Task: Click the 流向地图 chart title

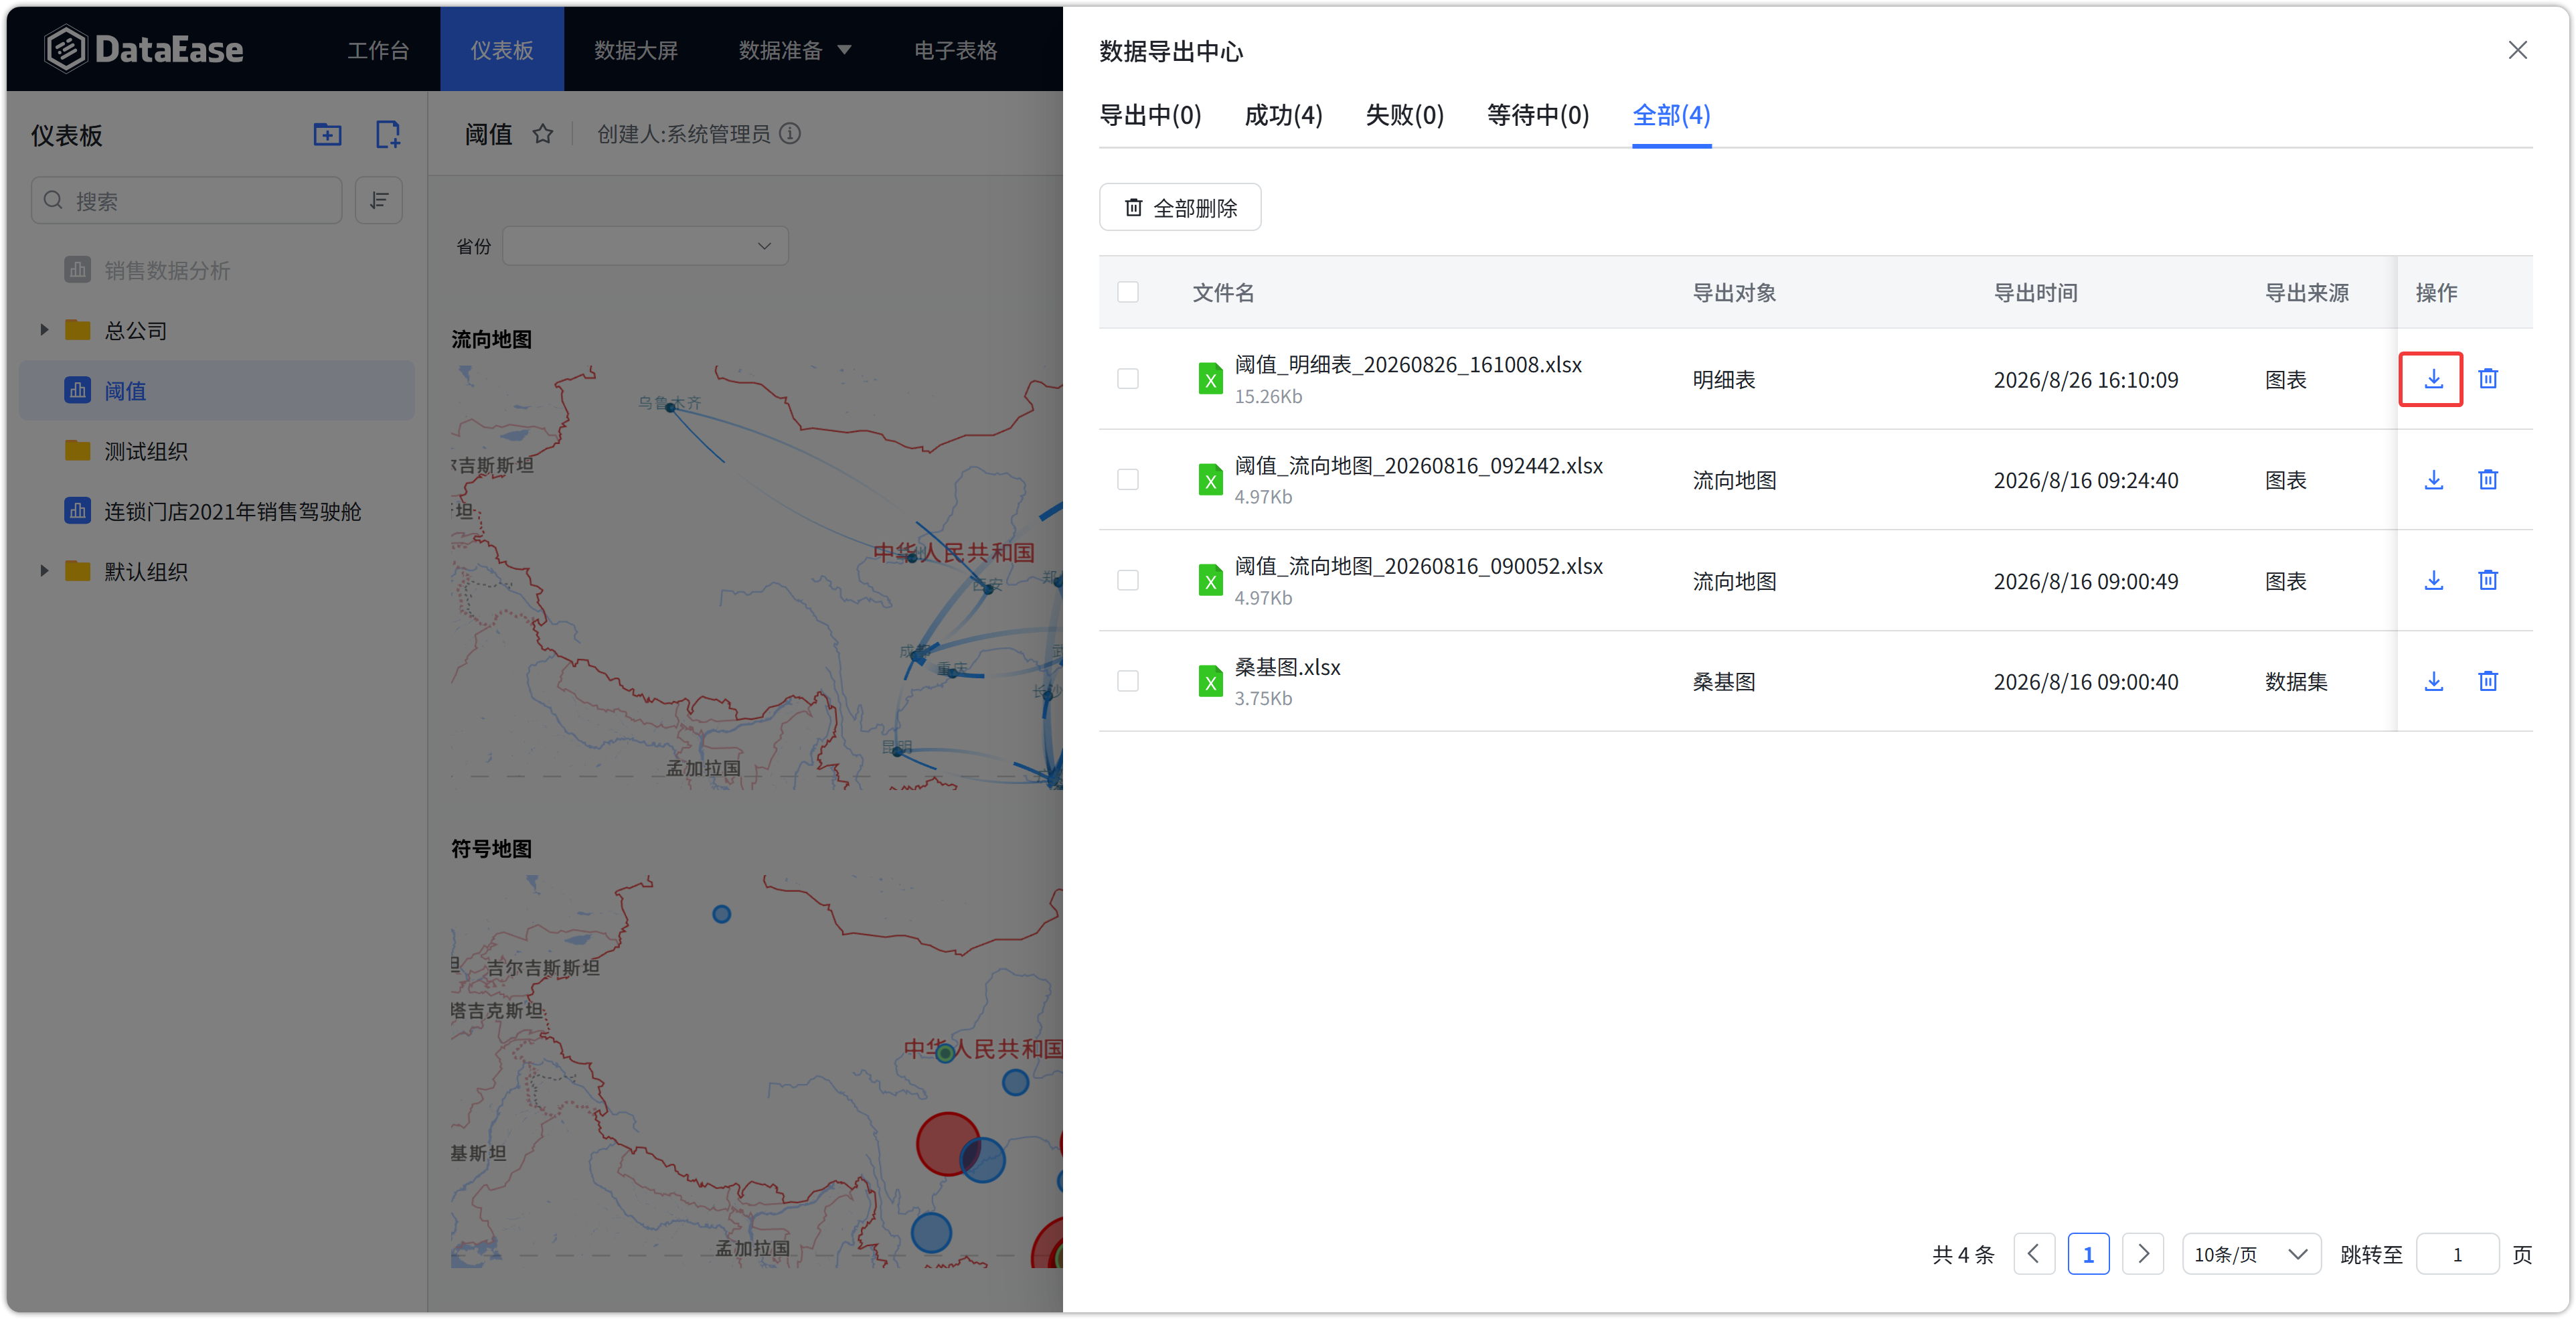Action: (491, 339)
